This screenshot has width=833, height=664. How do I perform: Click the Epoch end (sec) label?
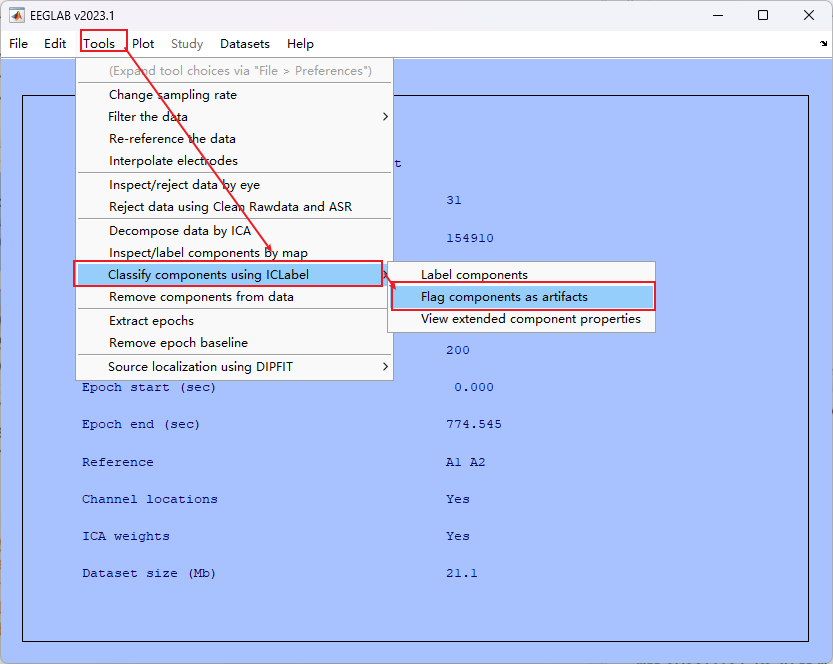(x=141, y=424)
